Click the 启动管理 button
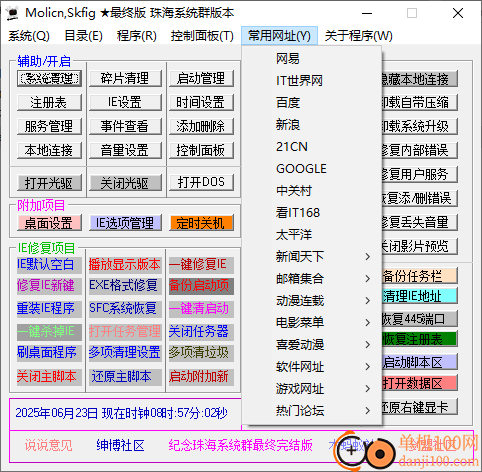The height and width of the screenshot is (472, 482). [x=201, y=79]
